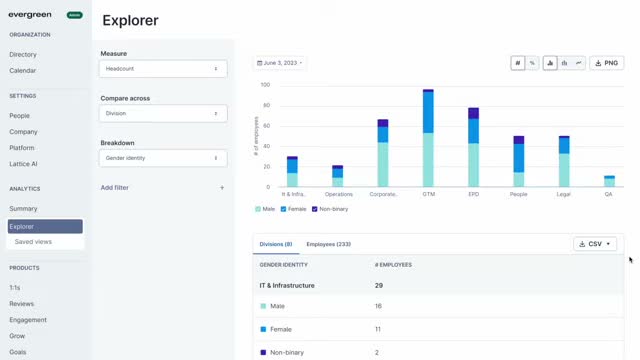Toggle the Non-binary legend checkbox

314,209
